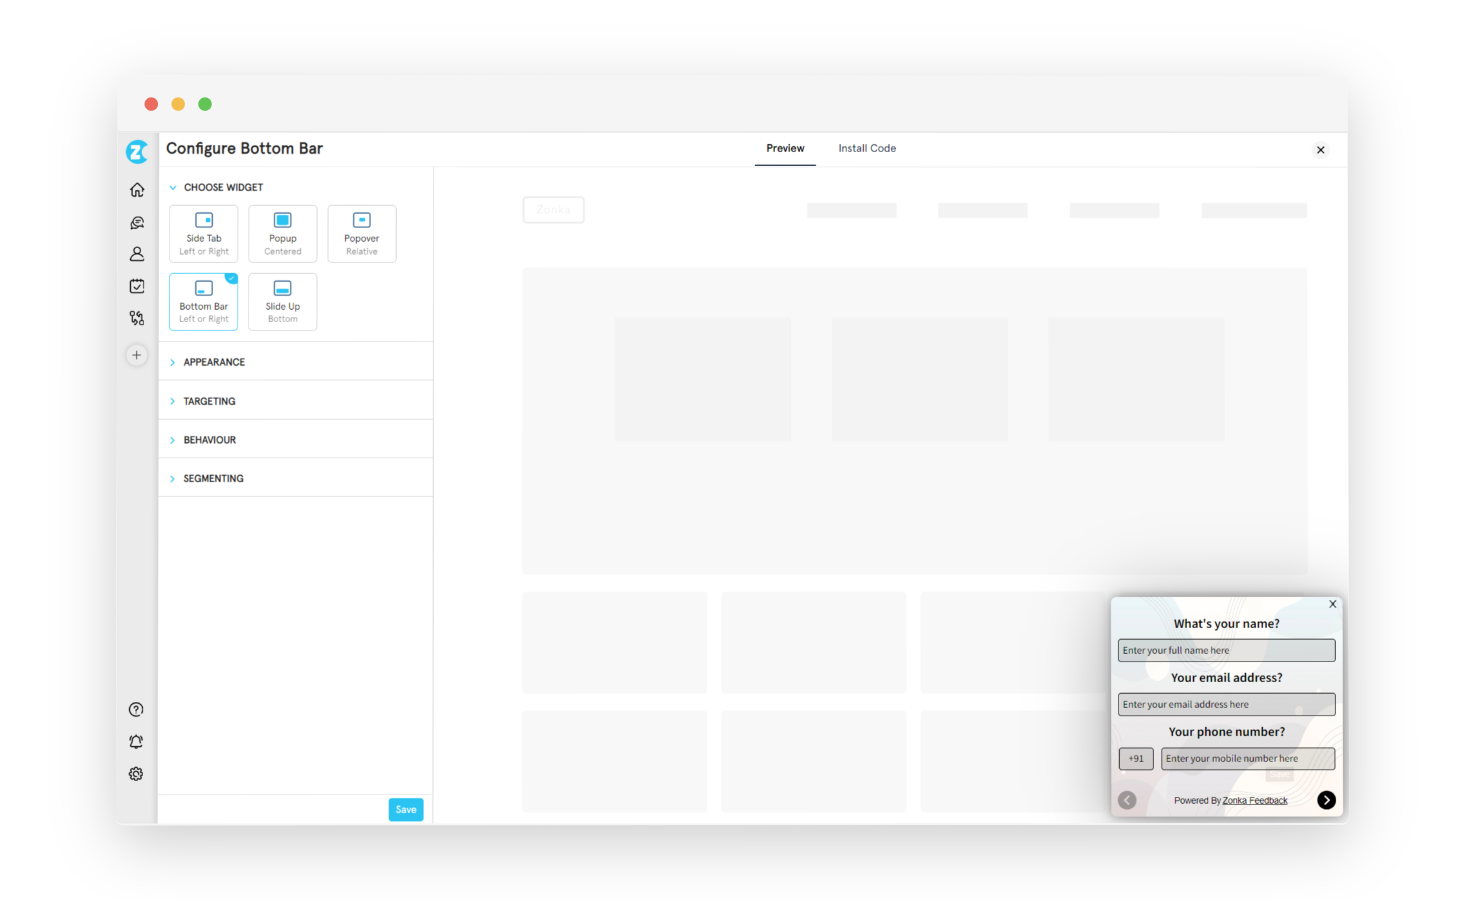1466x900 pixels.
Task: Open the contacts person icon
Action: [x=137, y=254]
